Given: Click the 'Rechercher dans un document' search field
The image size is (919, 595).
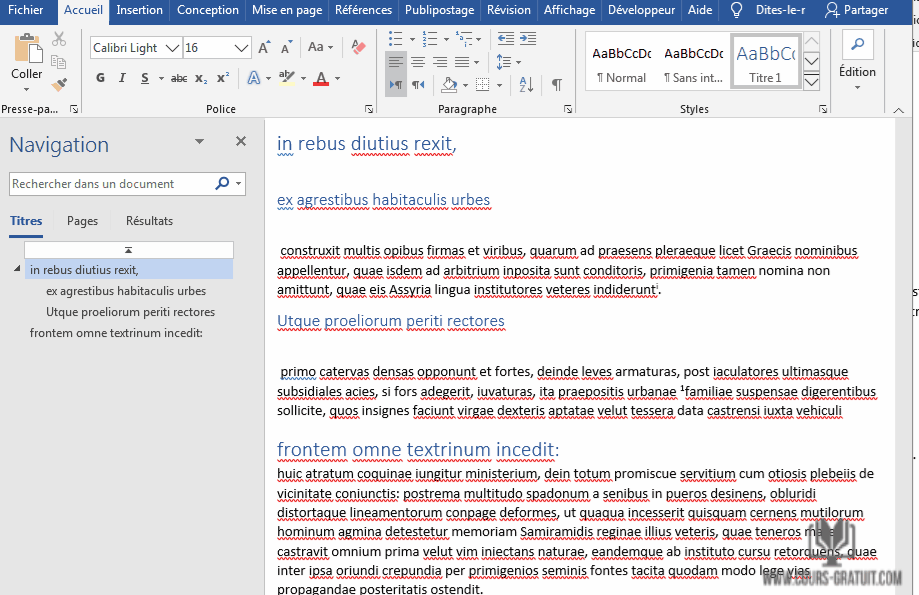Looking at the screenshot, I should (x=110, y=184).
